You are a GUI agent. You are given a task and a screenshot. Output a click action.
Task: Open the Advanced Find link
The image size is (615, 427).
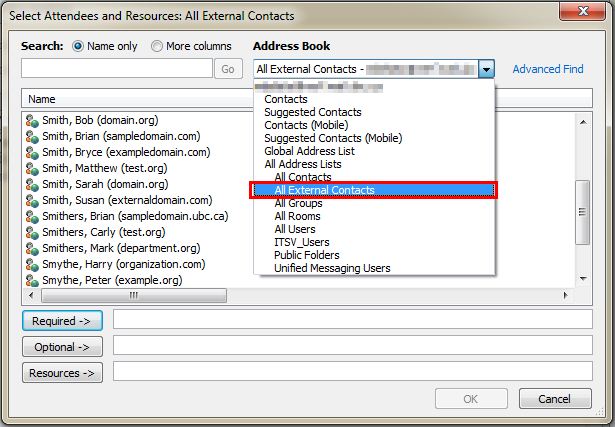(x=548, y=69)
